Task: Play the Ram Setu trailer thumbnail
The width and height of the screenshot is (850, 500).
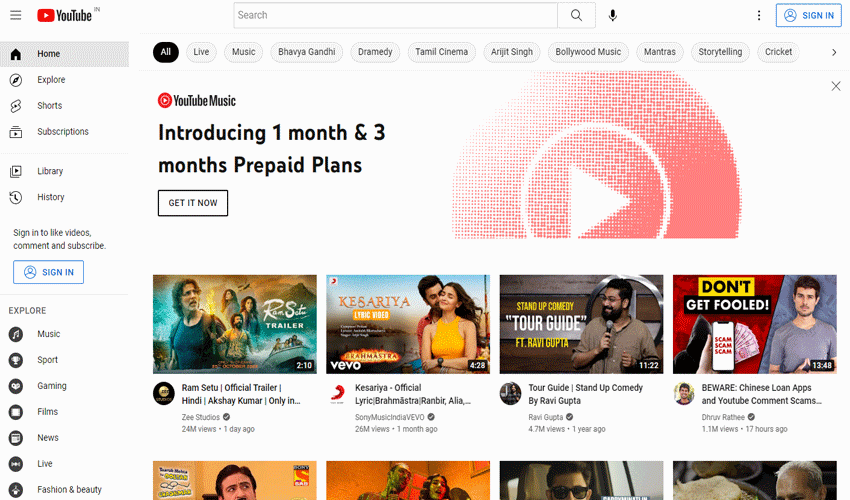Action: tap(235, 324)
